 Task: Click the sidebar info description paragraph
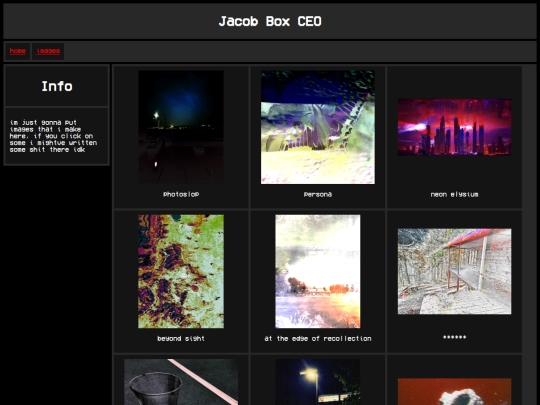pos(53,136)
